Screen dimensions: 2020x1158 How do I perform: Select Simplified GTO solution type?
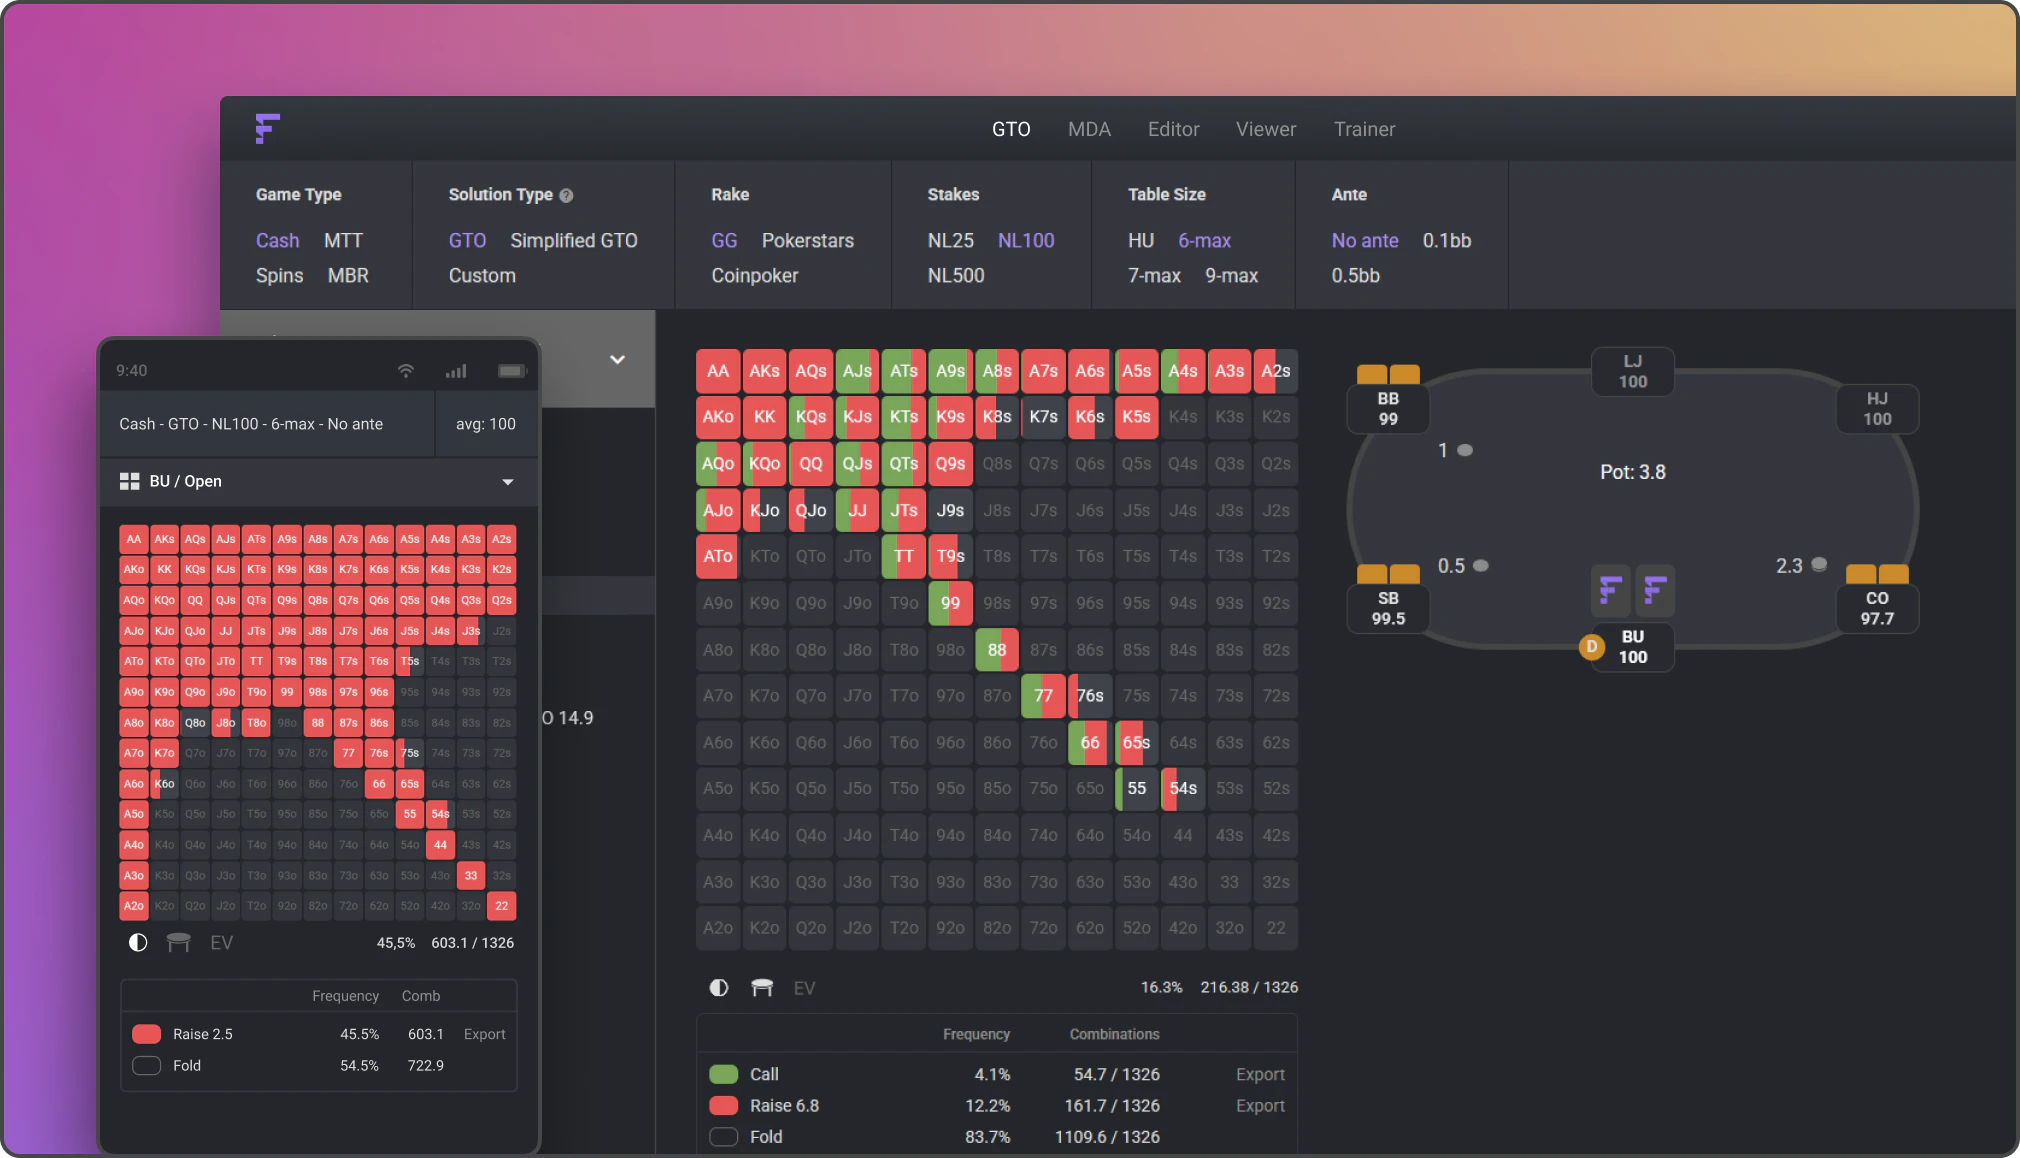[x=574, y=241]
